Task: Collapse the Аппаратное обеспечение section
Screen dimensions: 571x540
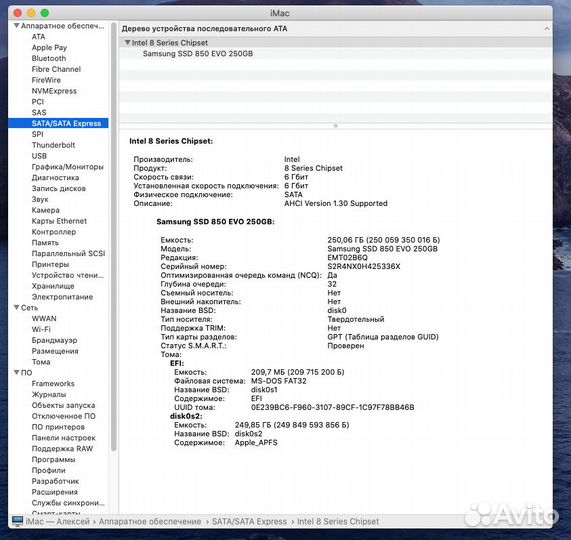Action: [16, 26]
